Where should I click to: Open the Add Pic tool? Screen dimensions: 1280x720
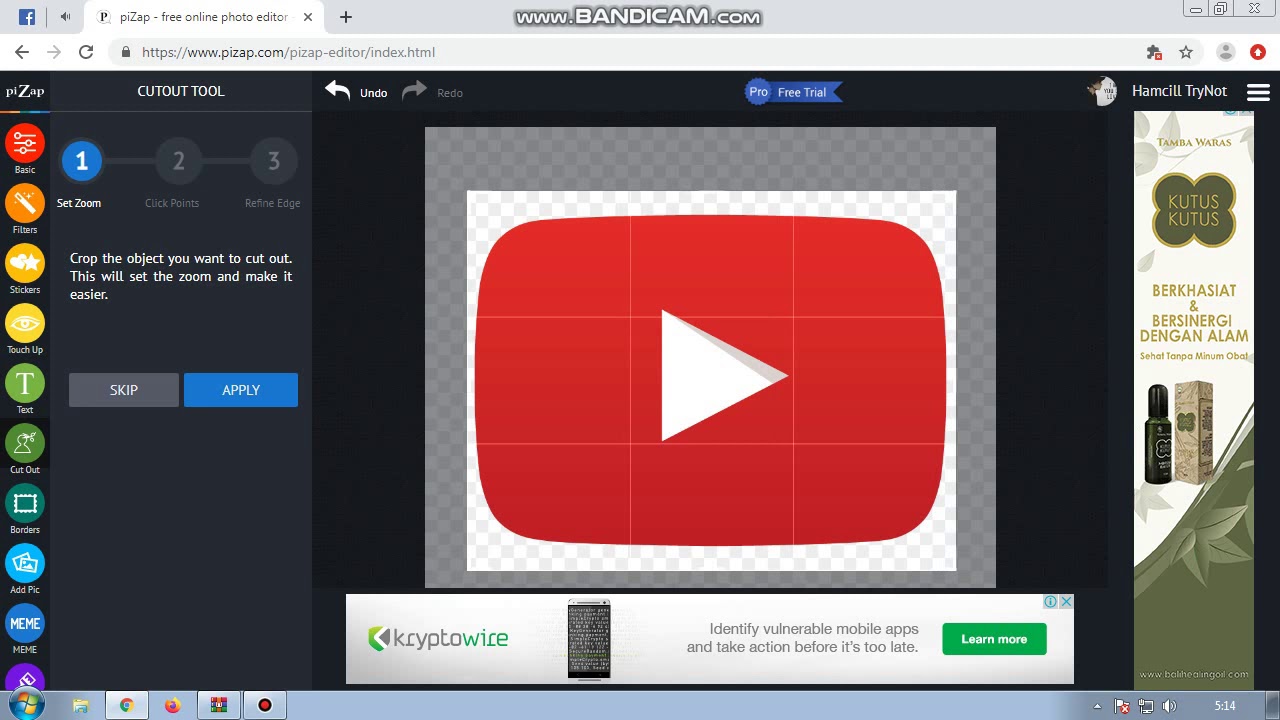(x=25, y=563)
